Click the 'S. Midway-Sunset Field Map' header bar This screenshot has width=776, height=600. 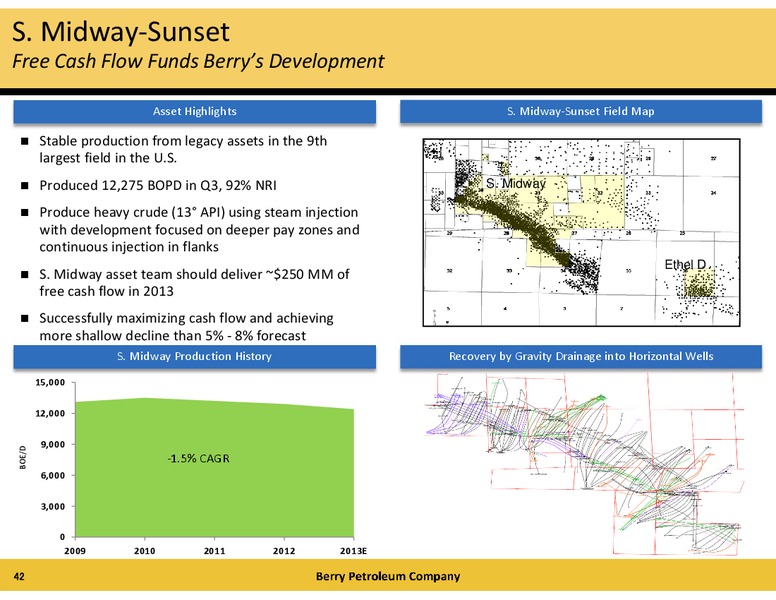pos(581,111)
